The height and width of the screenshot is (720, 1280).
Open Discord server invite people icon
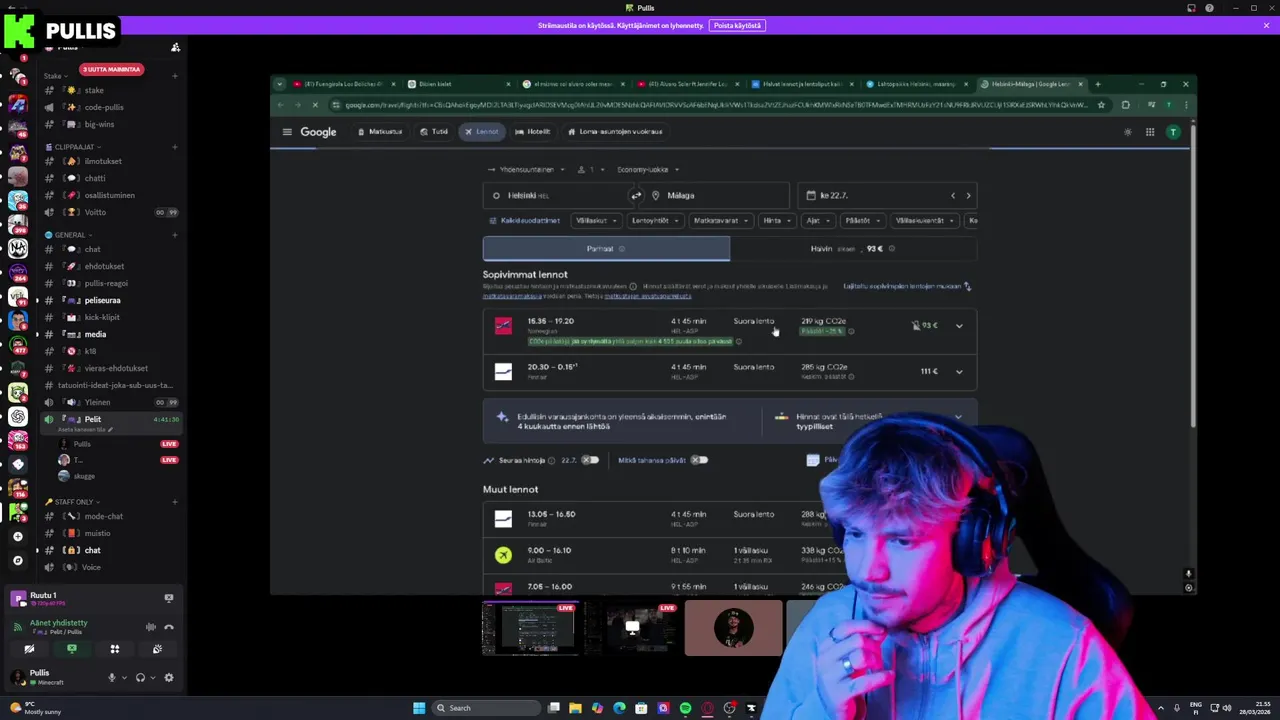click(176, 47)
